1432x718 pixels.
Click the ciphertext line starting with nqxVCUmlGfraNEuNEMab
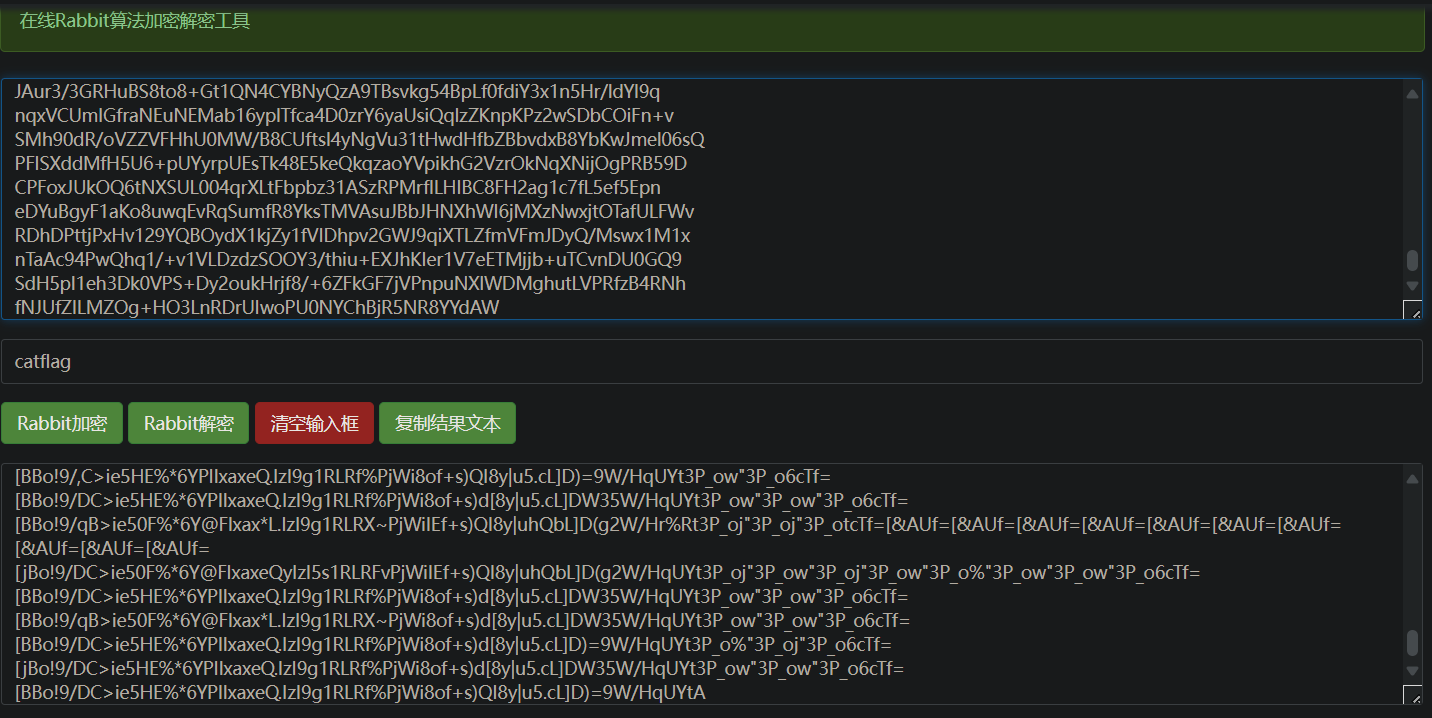coord(345,116)
